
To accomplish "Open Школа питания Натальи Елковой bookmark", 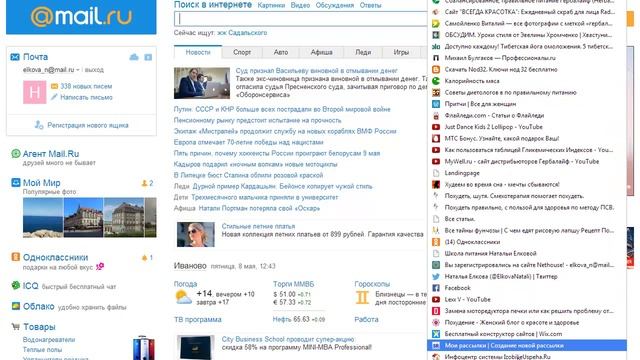I will (x=527, y=253).
